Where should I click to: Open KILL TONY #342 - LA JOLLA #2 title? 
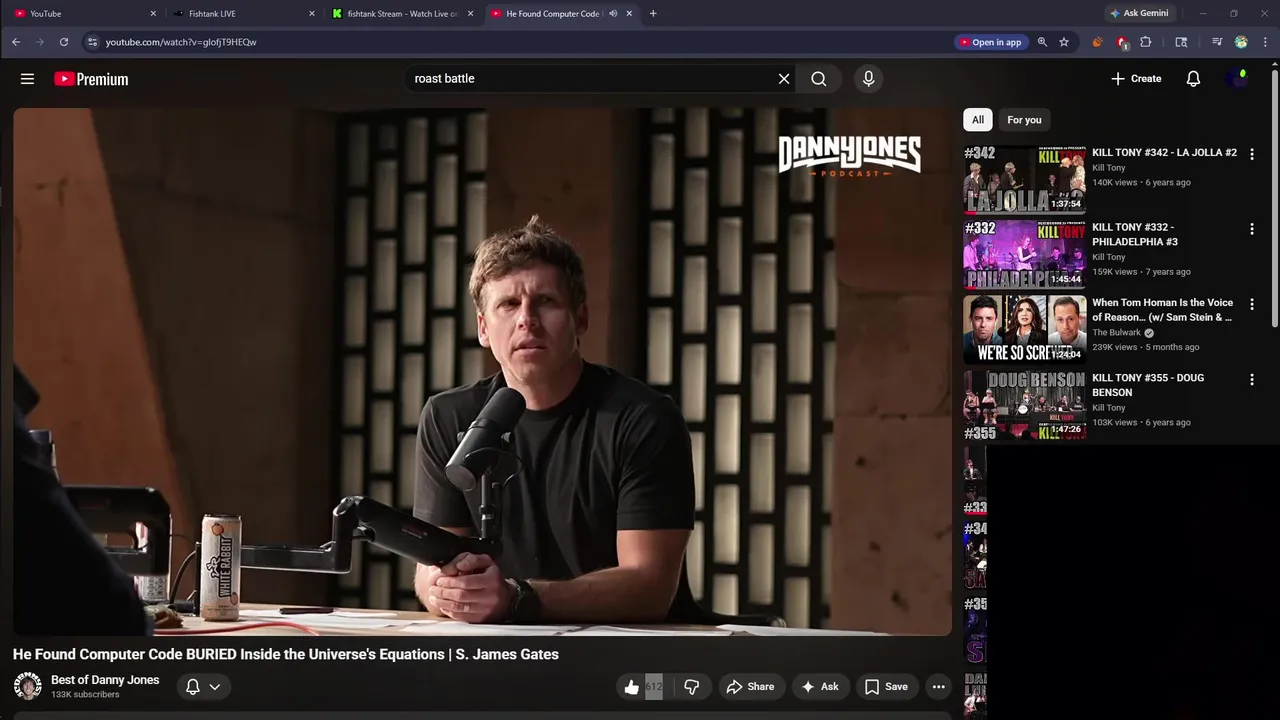pos(1164,153)
